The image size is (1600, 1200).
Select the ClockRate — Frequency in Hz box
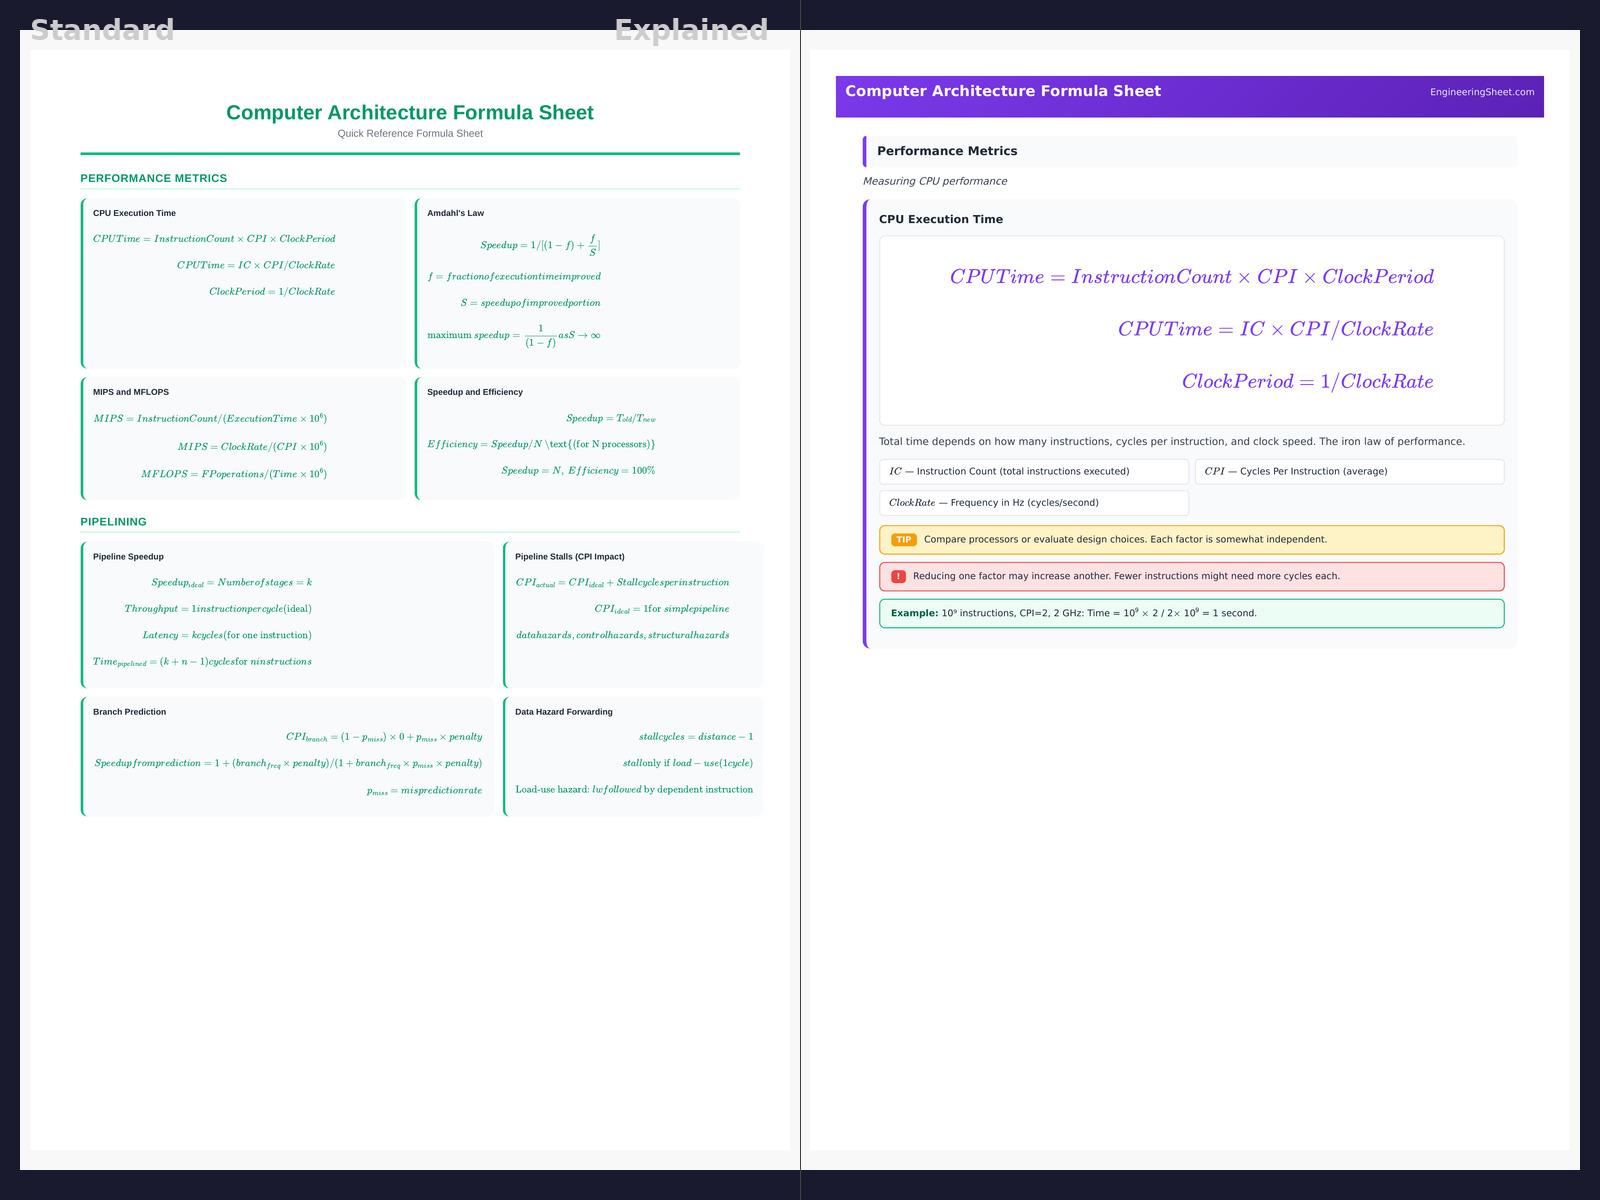click(x=1033, y=503)
